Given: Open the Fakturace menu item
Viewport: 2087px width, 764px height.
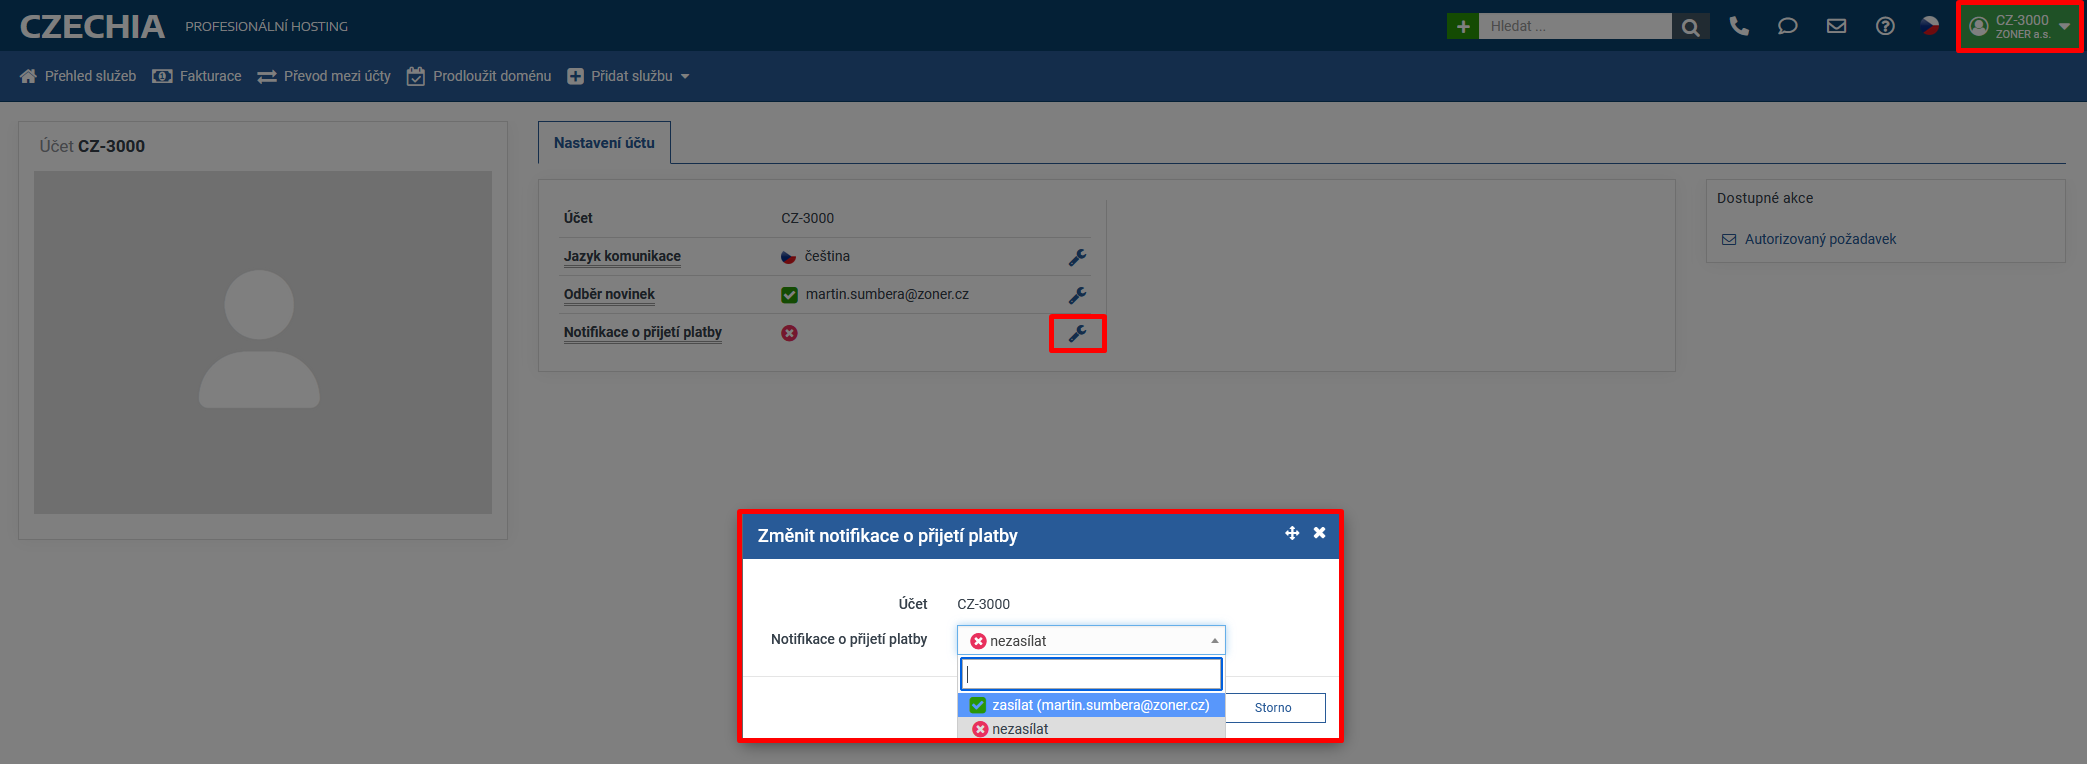Looking at the screenshot, I should coord(198,76).
